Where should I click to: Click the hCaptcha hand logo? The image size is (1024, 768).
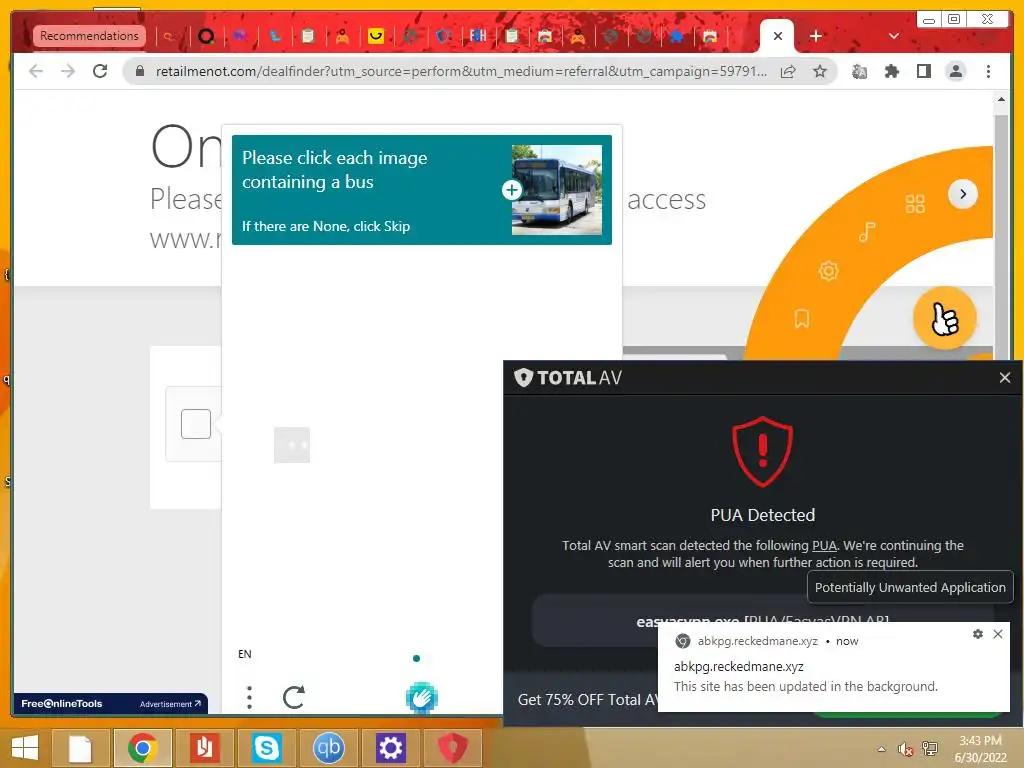coord(421,698)
